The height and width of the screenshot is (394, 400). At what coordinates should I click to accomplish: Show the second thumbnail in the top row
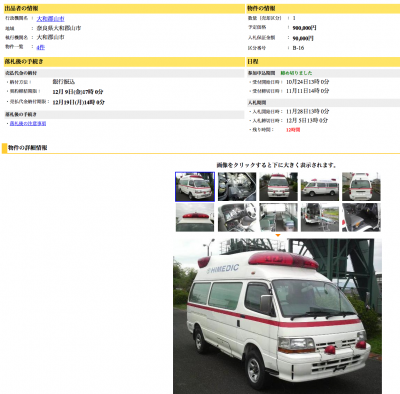tap(237, 187)
